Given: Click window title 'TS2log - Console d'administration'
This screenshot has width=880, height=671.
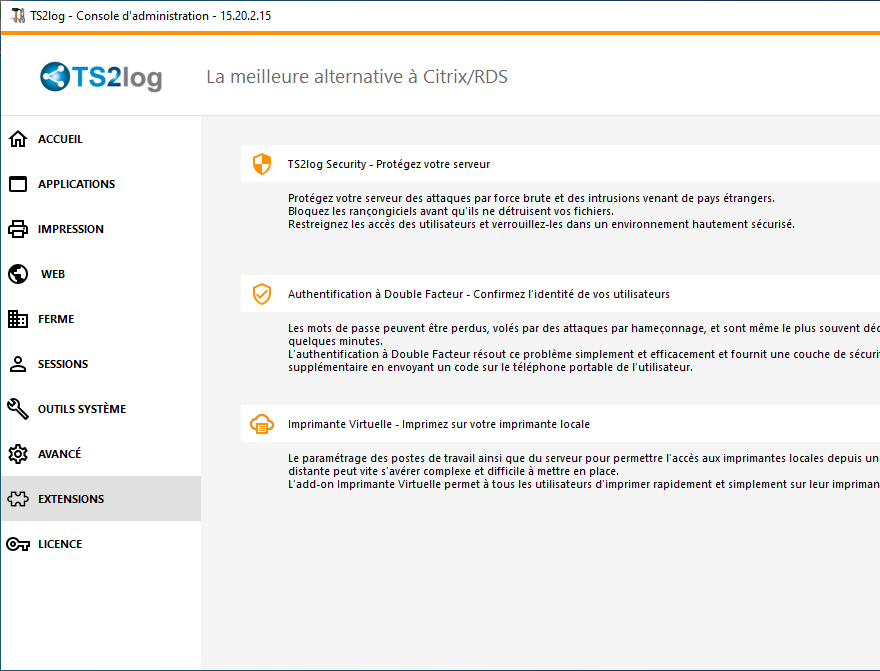Looking at the screenshot, I should [120, 16].
